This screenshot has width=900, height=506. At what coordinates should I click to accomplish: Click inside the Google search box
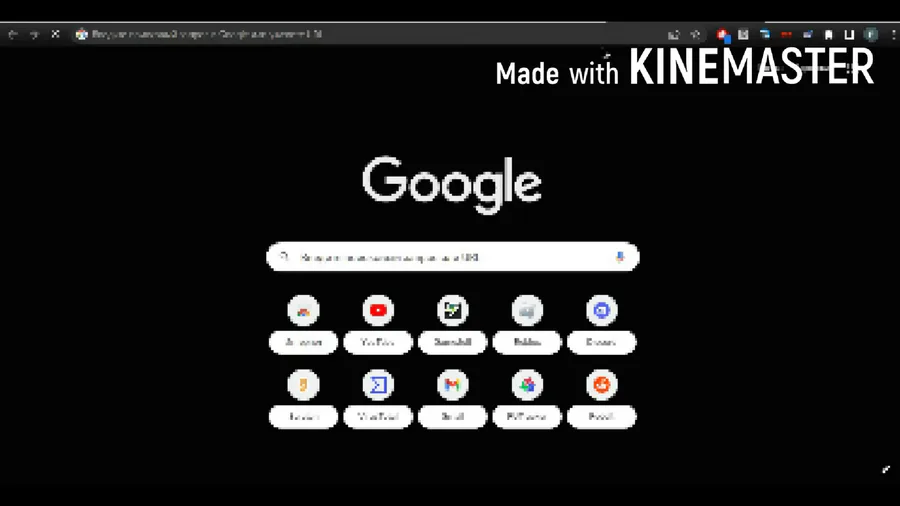point(452,257)
